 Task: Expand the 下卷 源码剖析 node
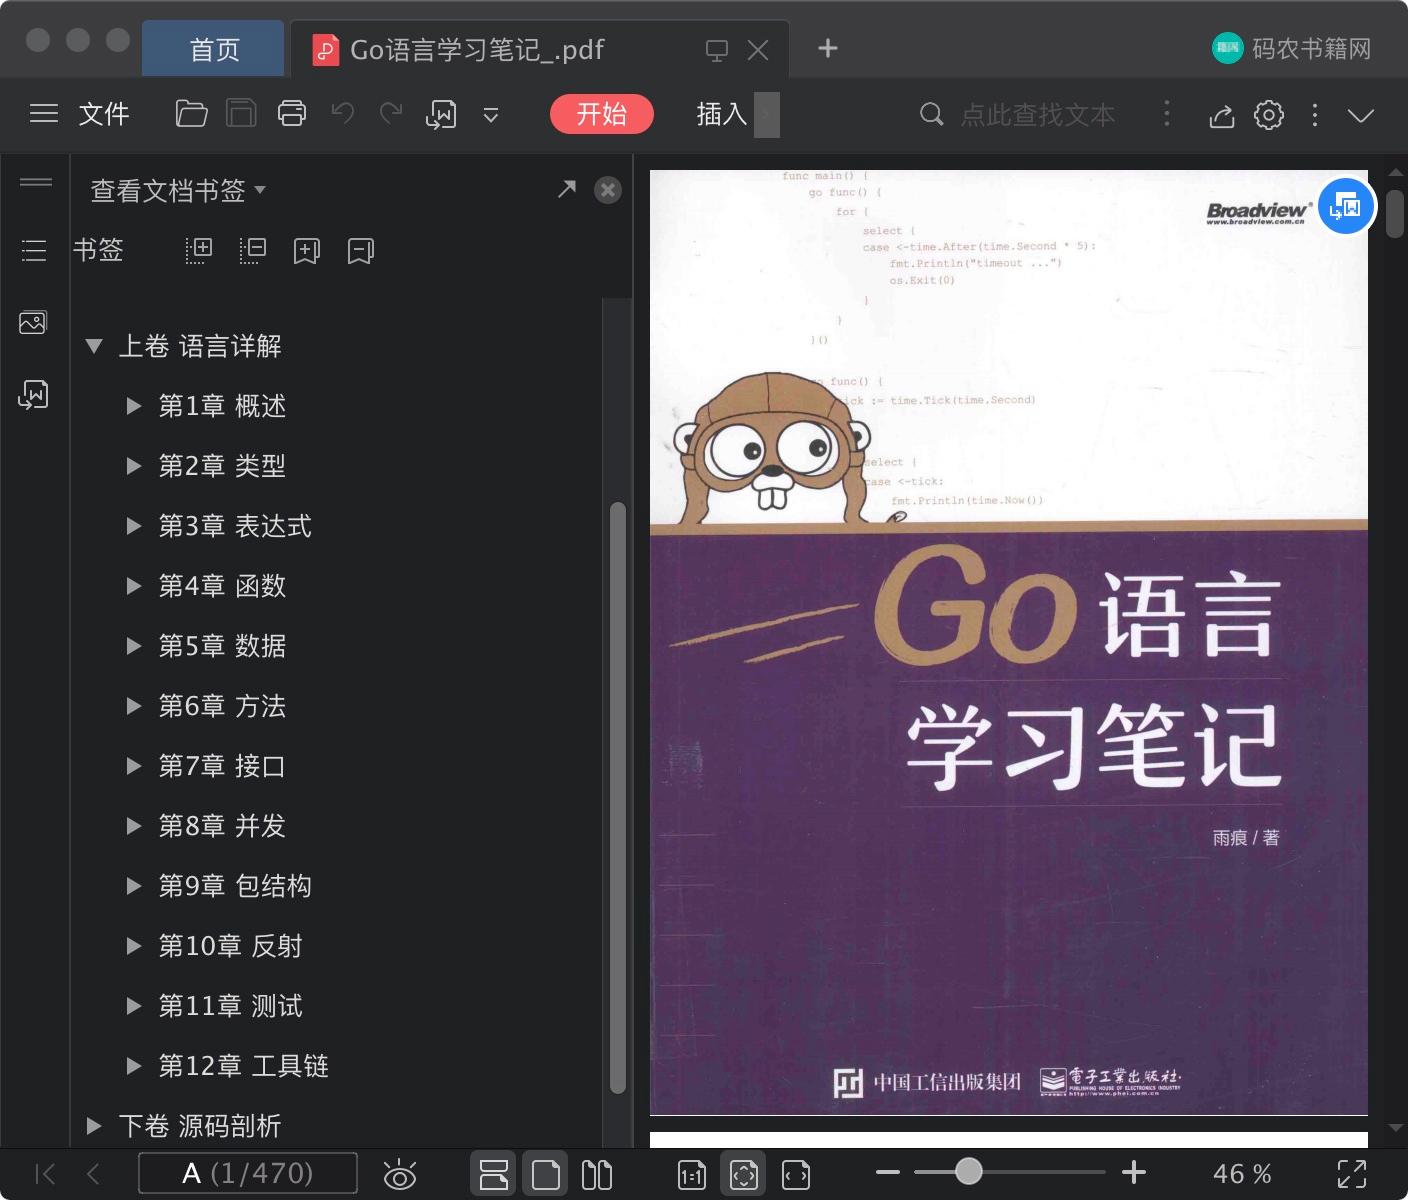tap(94, 1126)
